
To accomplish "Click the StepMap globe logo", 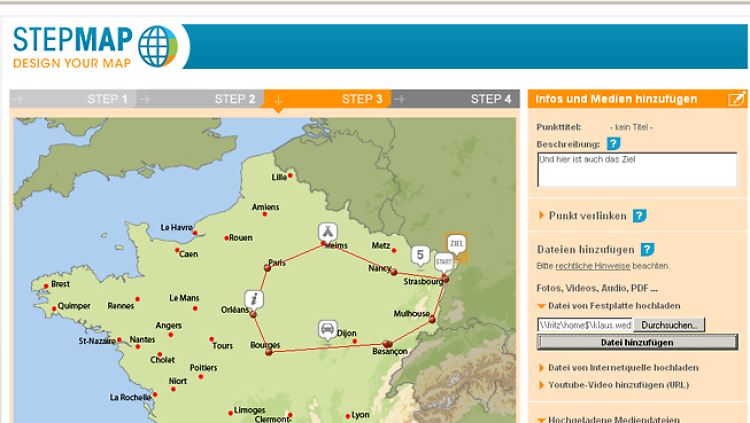I will (x=157, y=45).
